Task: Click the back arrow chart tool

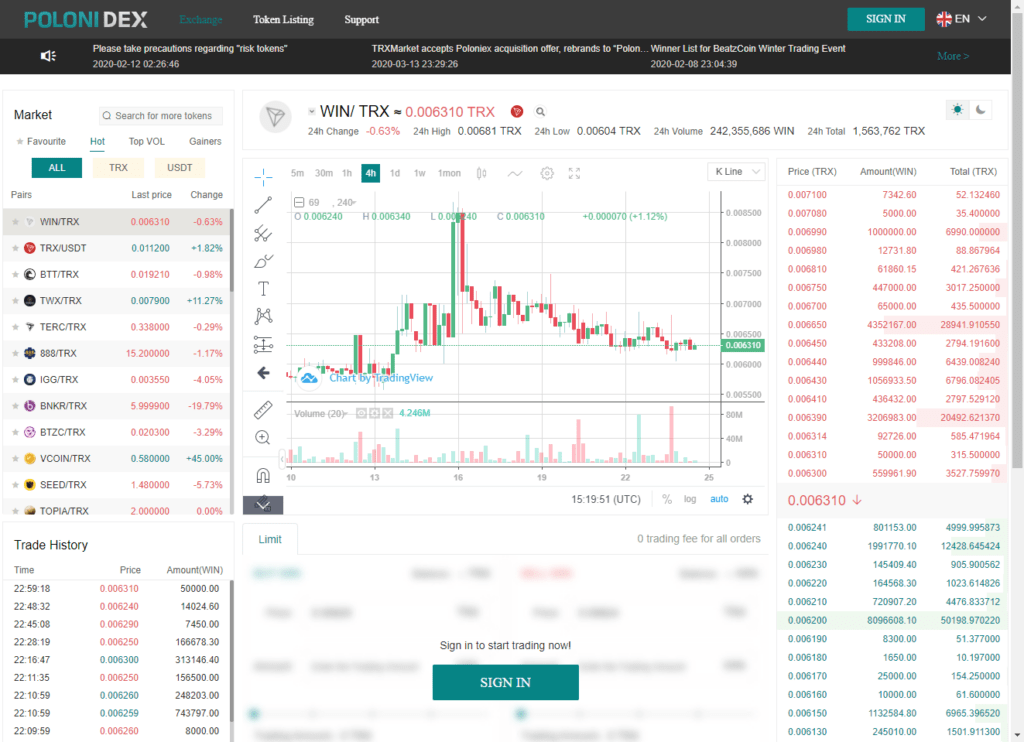Action: 263,373
